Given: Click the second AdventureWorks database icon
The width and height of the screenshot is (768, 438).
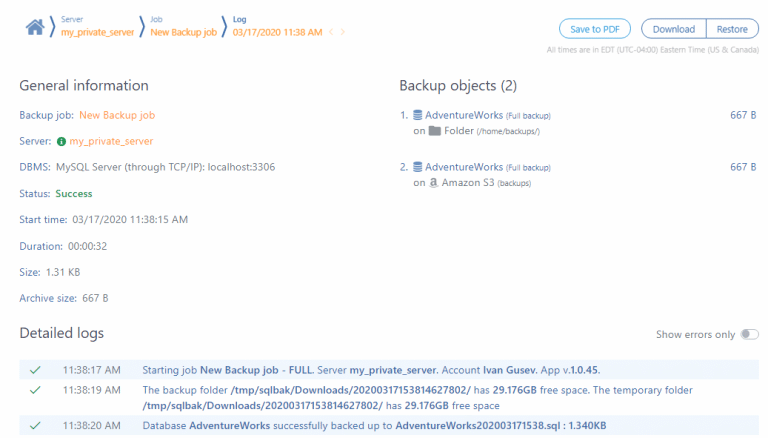Looking at the screenshot, I should tap(417, 167).
